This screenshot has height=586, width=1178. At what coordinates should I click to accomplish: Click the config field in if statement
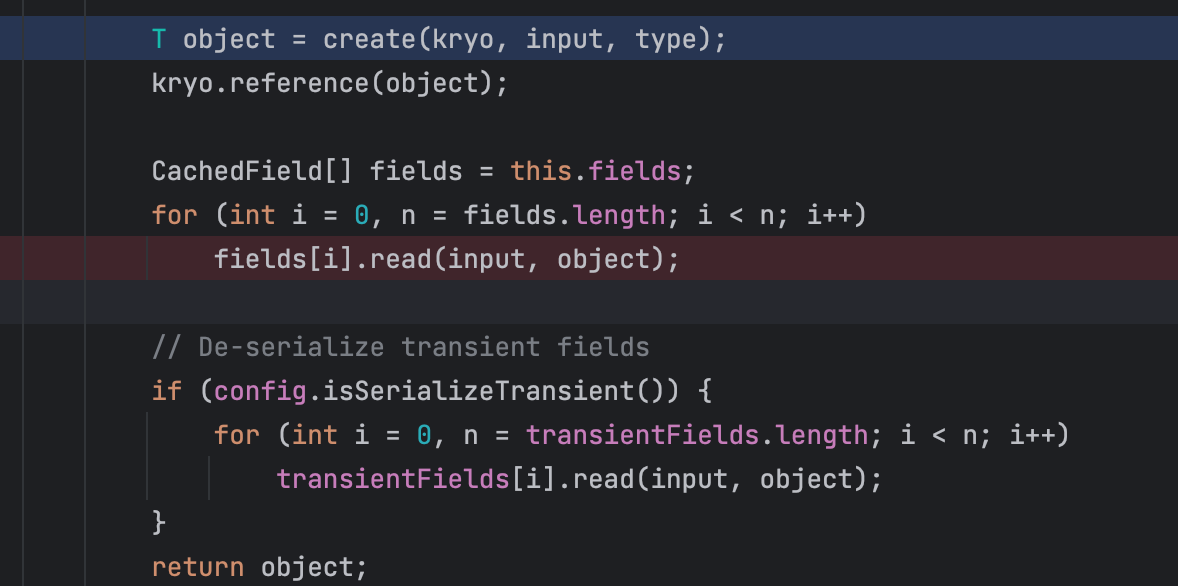[x=260, y=391]
